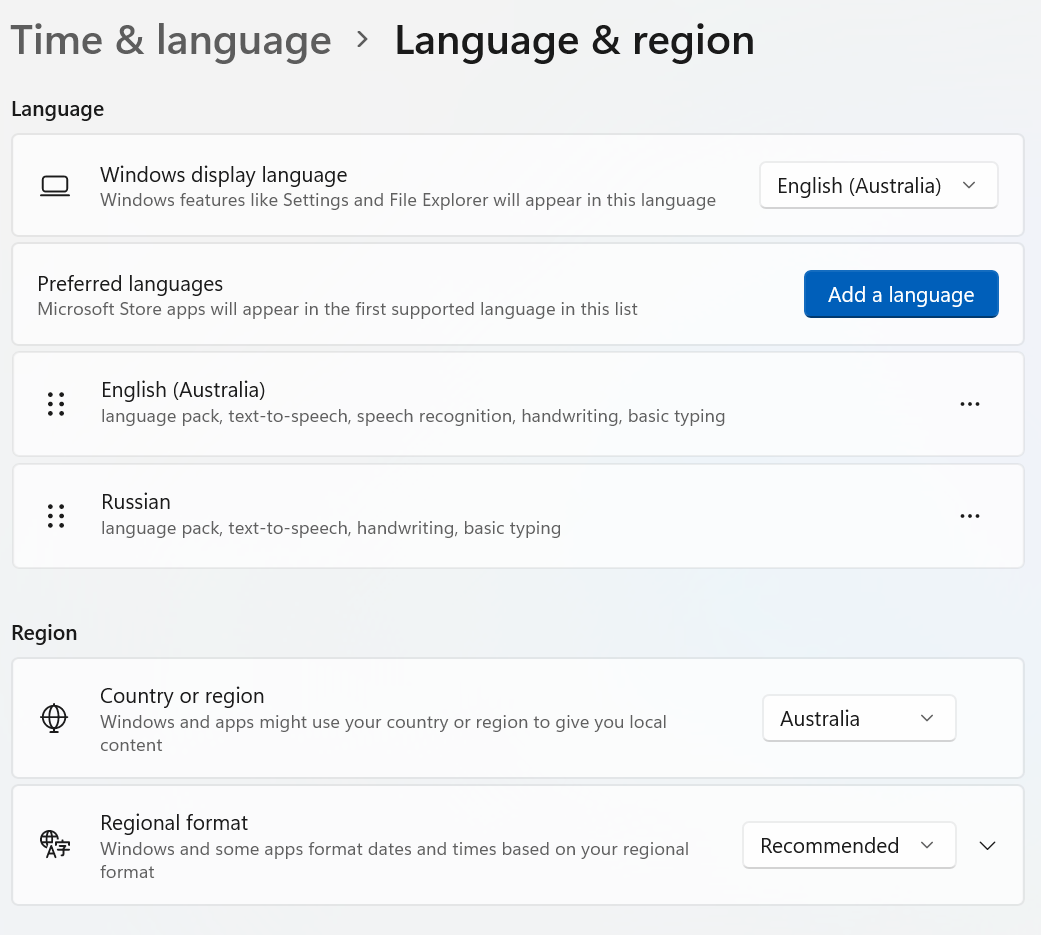Click the Region section heading
1041x935 pixels.
44,632
